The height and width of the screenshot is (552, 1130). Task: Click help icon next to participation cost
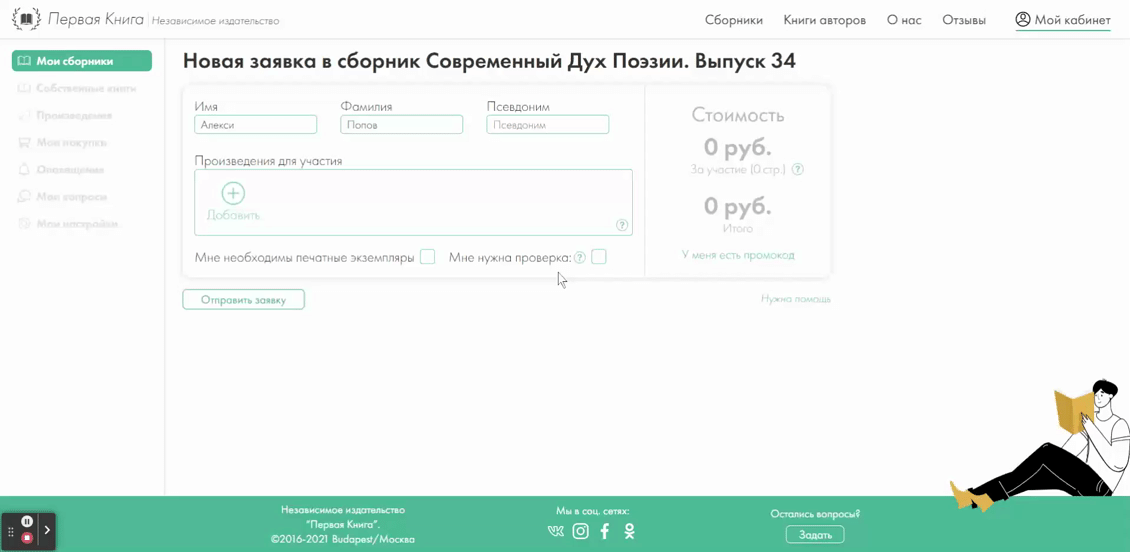coord(797,170)
